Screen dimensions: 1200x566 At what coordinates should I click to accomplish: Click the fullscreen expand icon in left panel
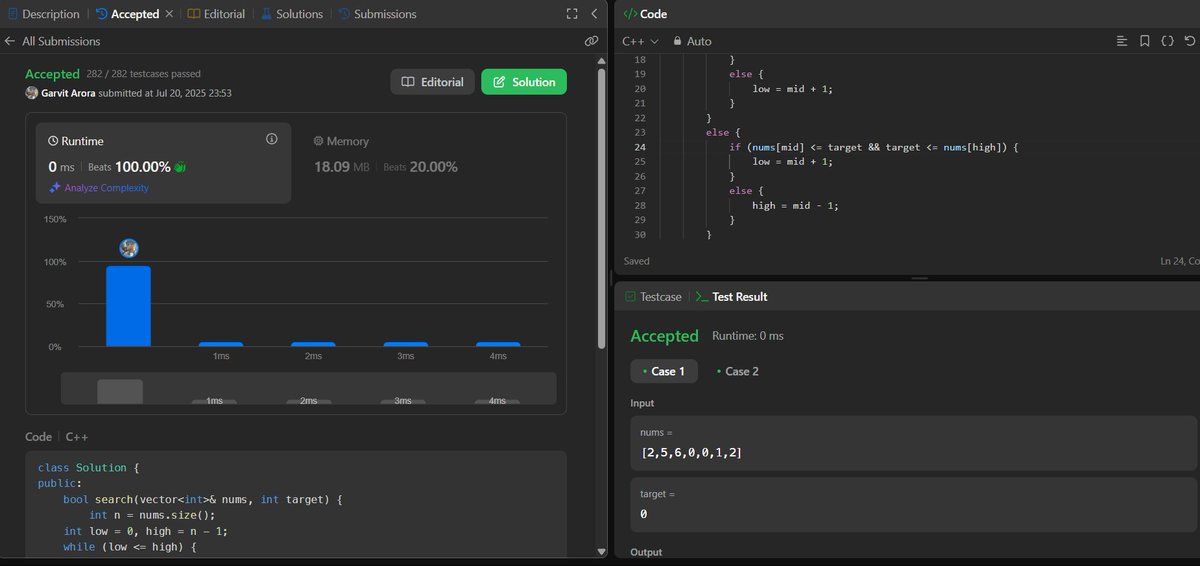[572, 14]
